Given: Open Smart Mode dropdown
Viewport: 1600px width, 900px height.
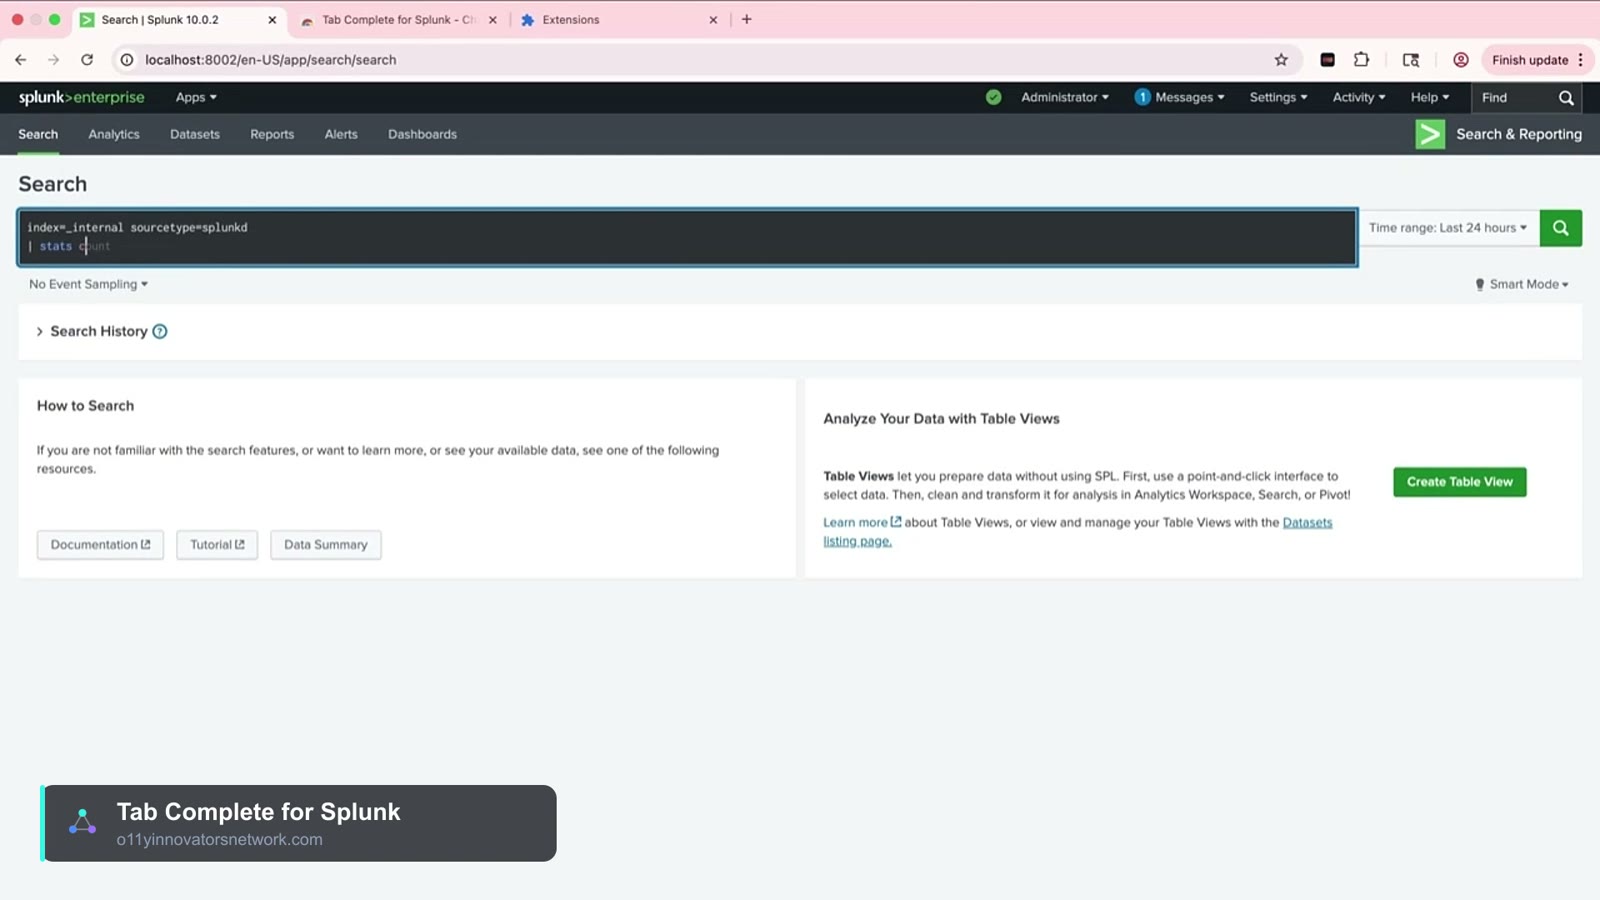Looking at the screenshot, I should tap(1522, 284).
